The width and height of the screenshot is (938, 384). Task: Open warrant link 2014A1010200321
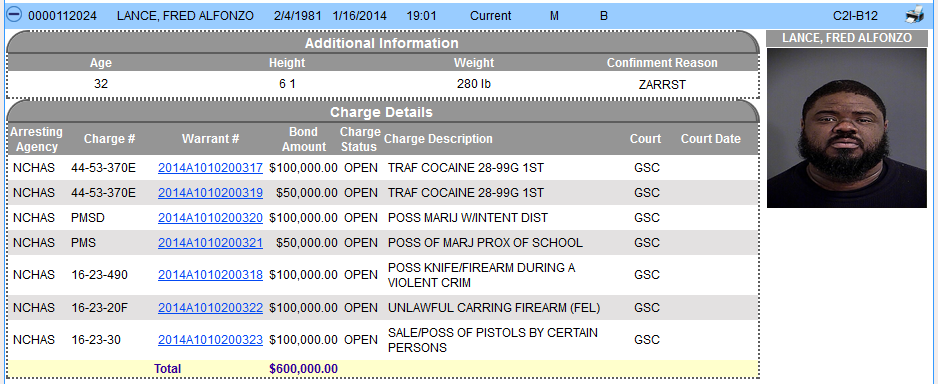[x=210, y=243]
